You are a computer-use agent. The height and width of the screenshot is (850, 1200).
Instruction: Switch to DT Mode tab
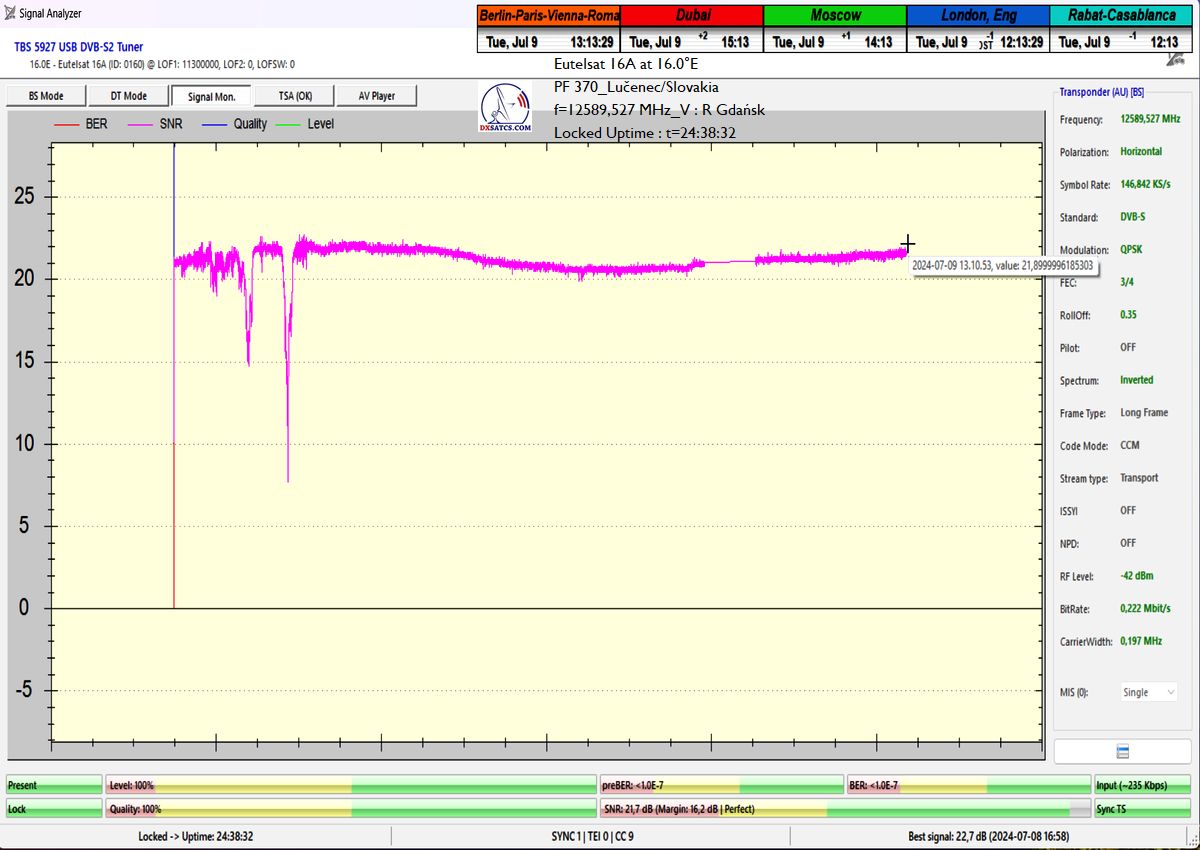click(x=127, y=96)
